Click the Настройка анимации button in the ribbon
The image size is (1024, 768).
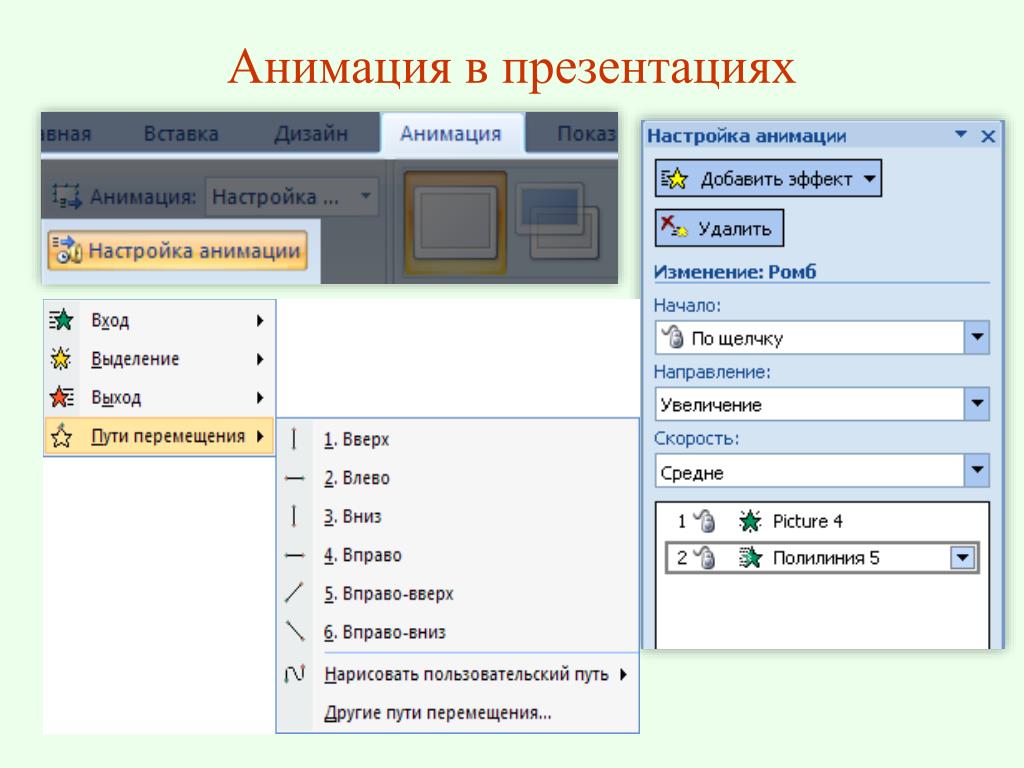pos(177,251)
